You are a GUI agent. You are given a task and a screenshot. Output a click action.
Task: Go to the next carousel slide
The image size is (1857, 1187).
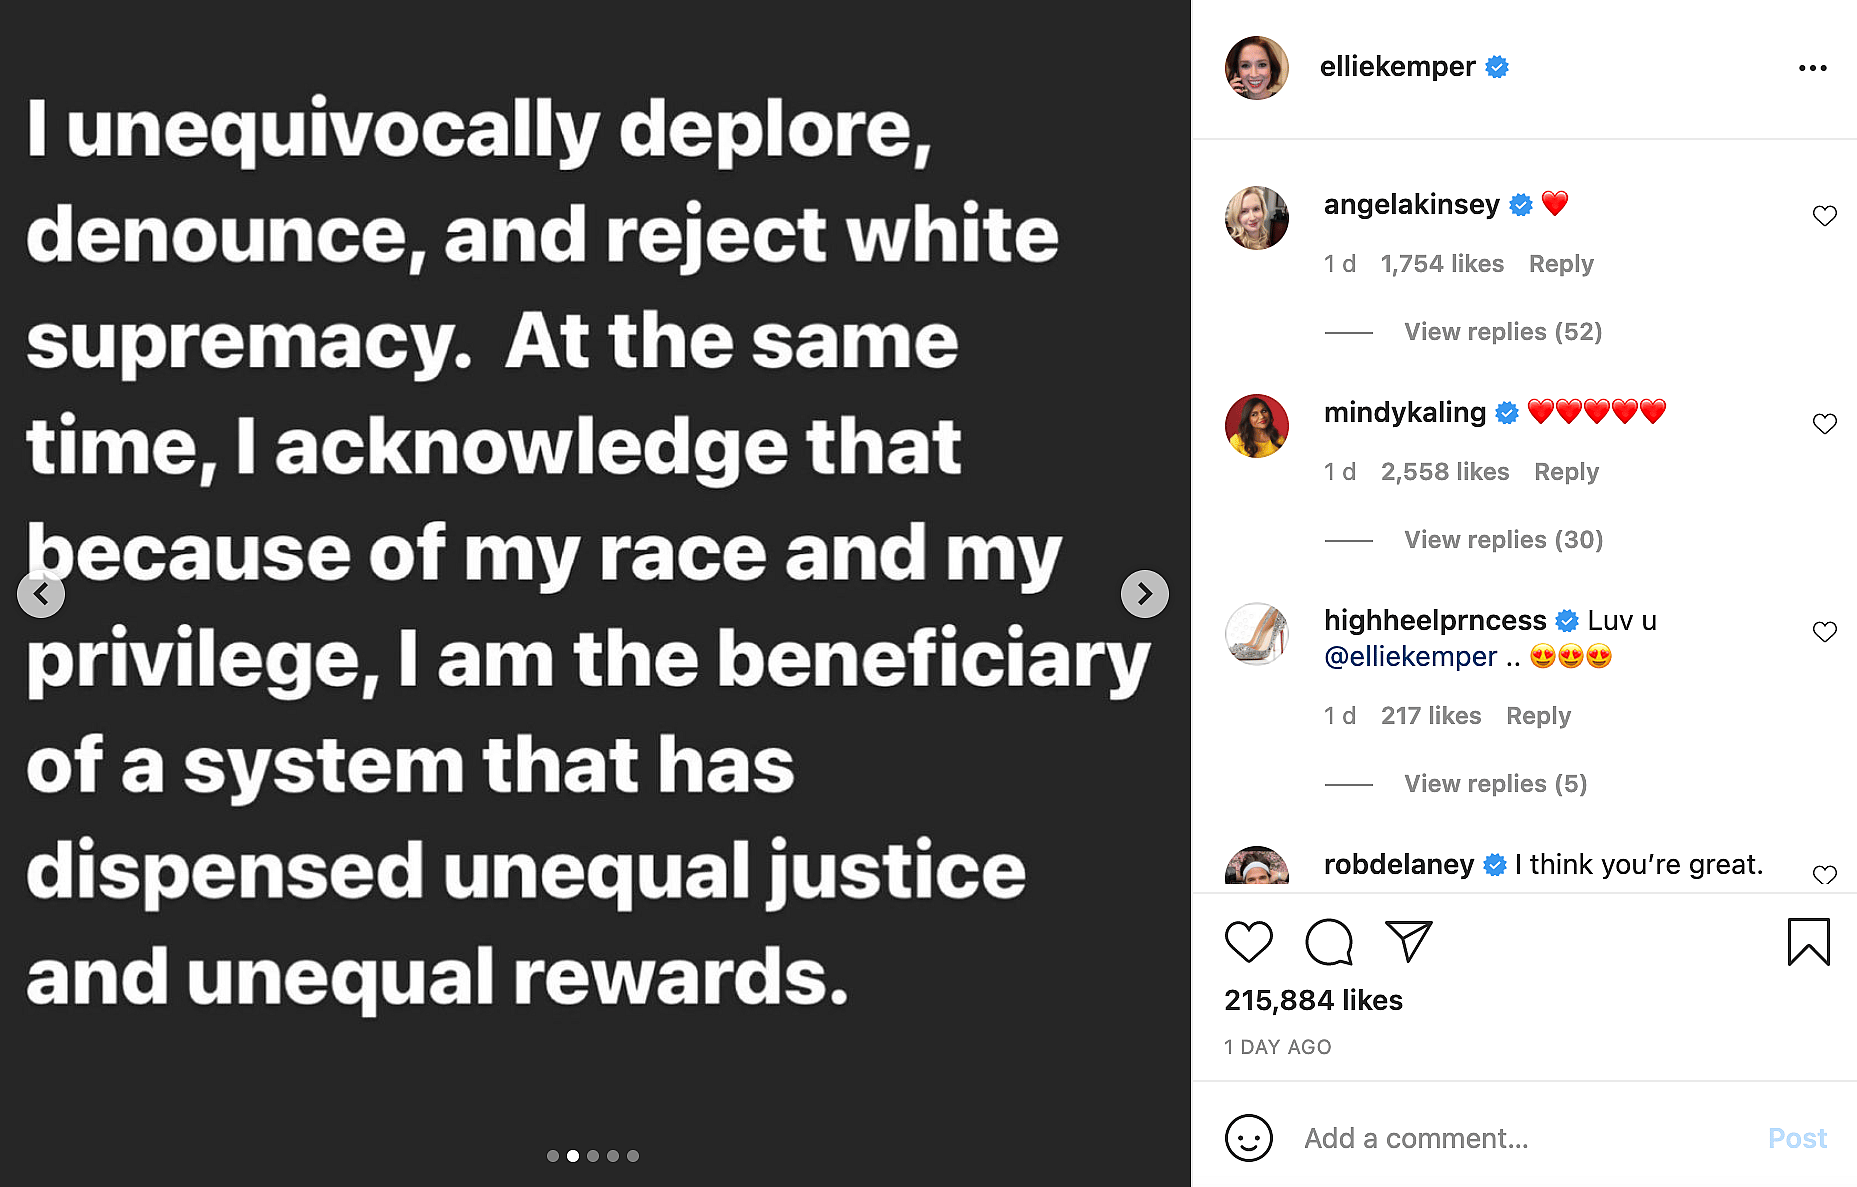pyautogui.click(x=1144, y=594)
